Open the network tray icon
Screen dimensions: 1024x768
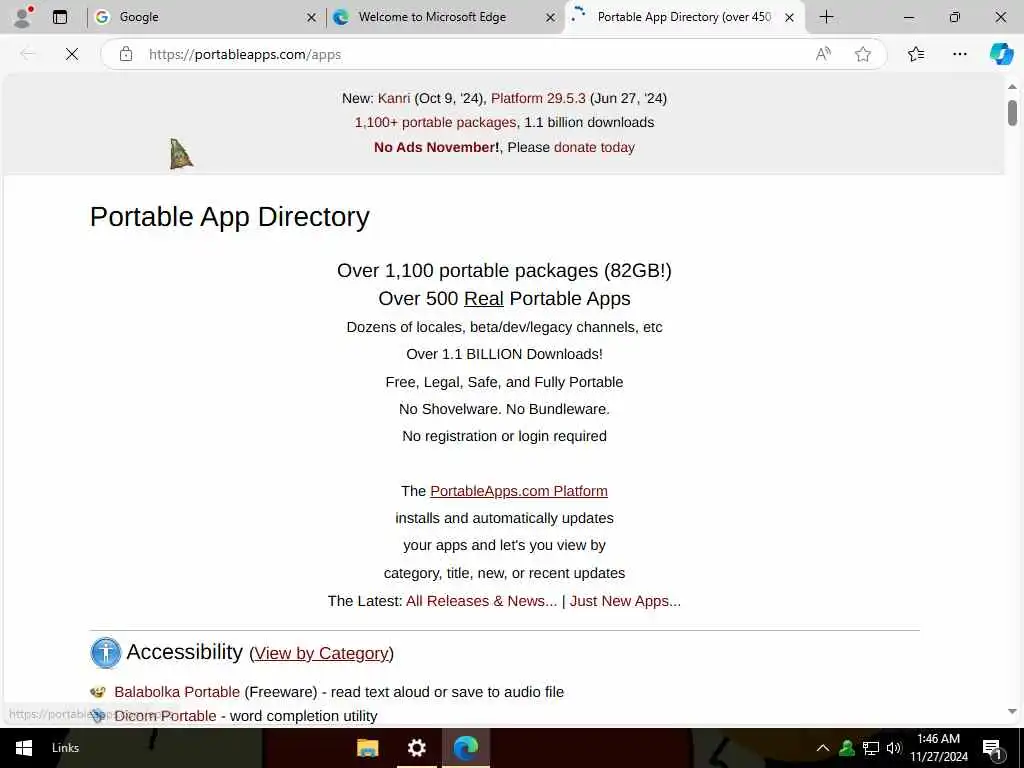point(871,748)
